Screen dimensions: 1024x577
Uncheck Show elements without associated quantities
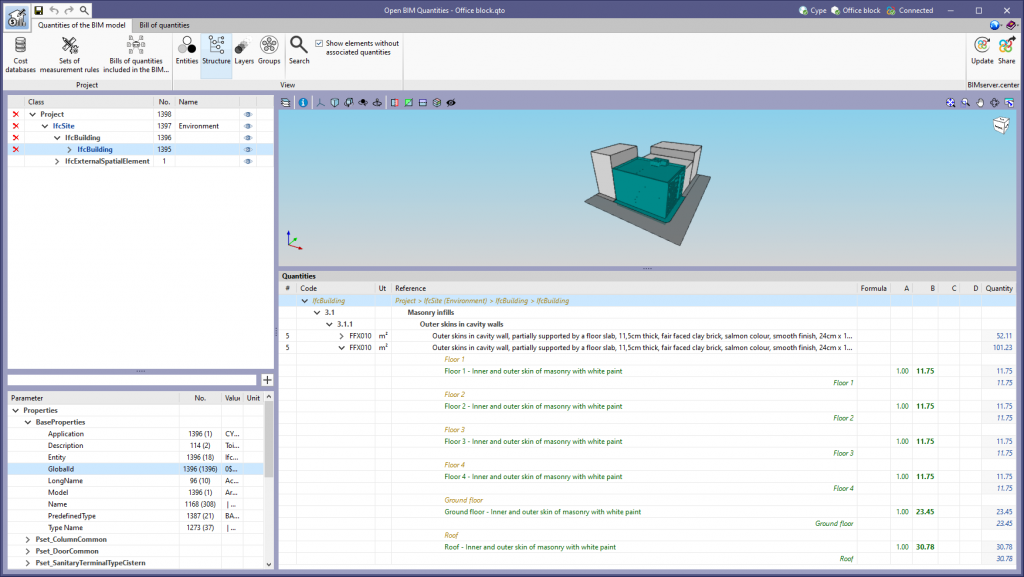[319, 44]
